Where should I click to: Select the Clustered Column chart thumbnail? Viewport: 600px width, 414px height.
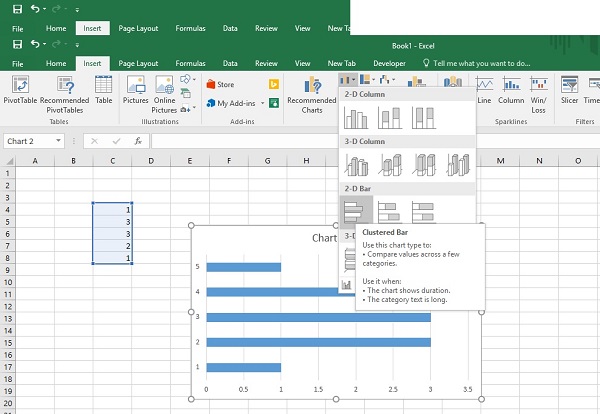pos(356,117)
